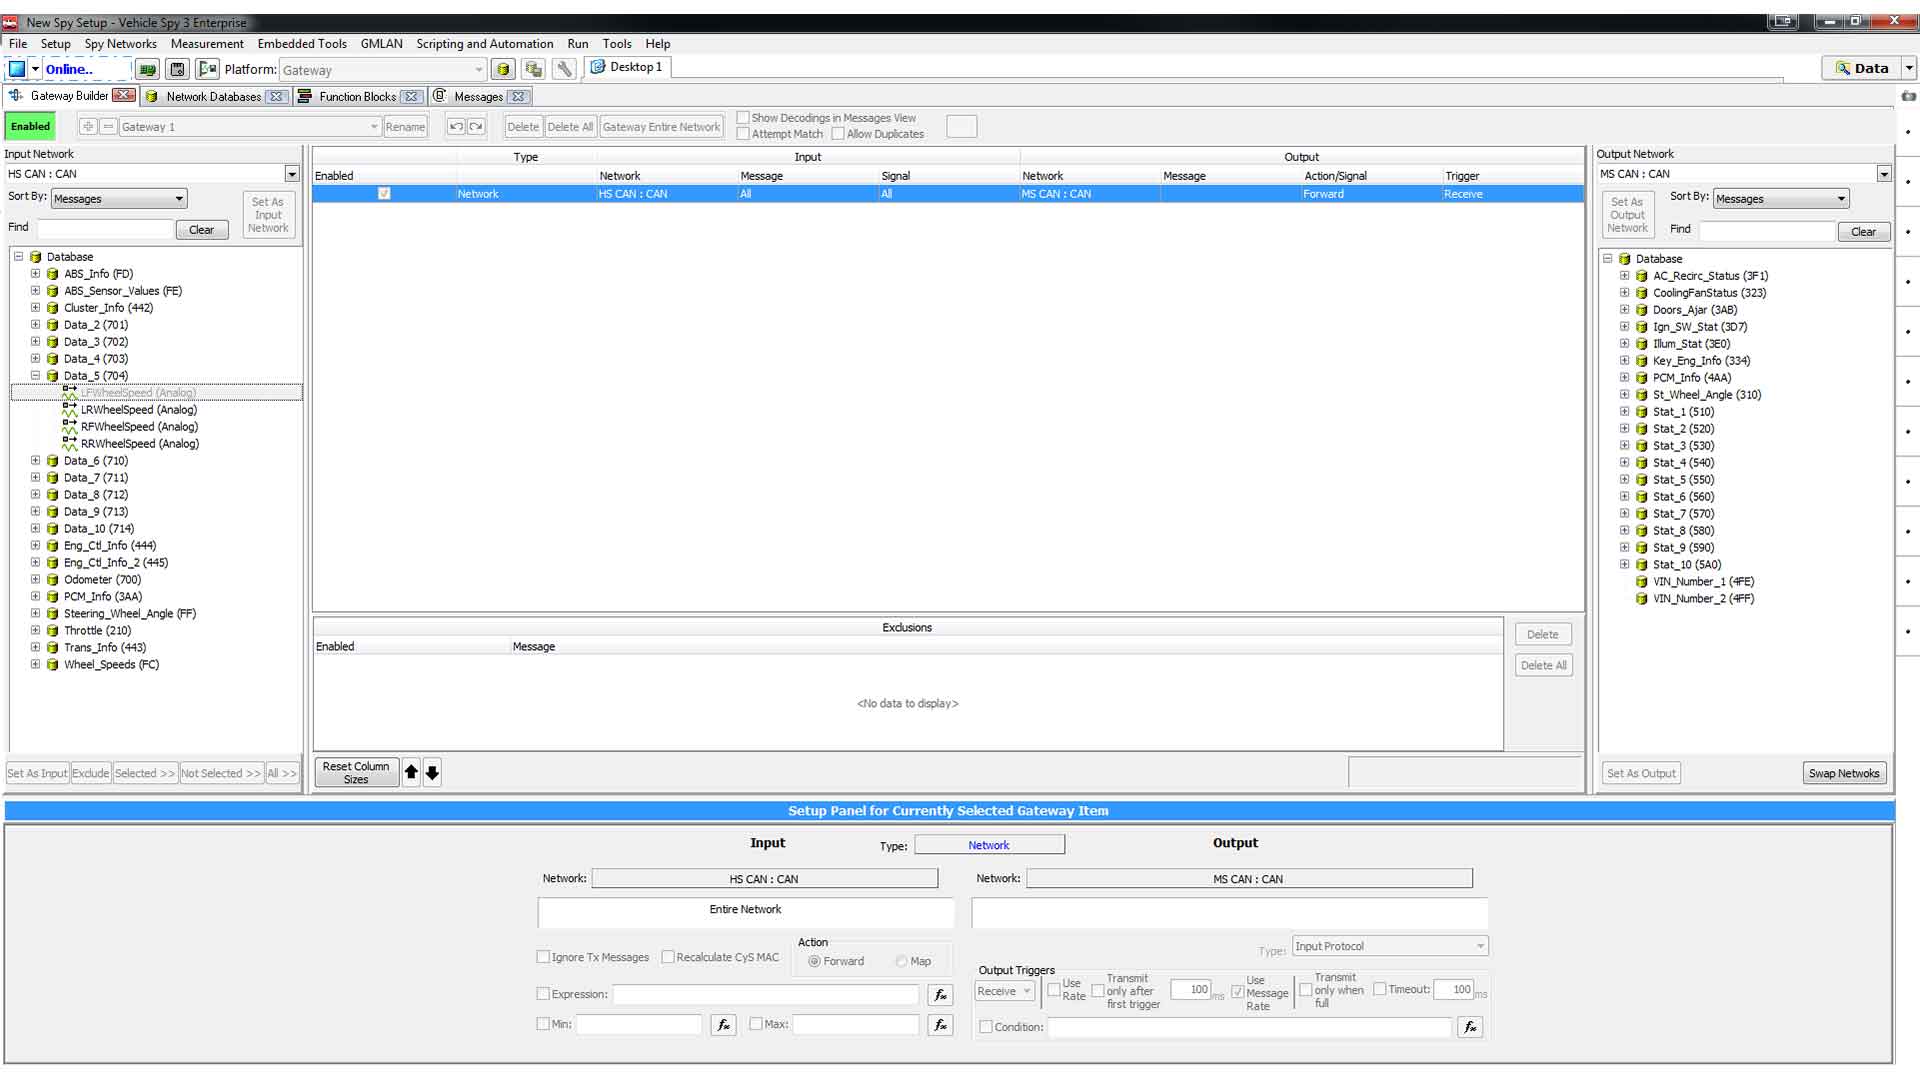Image resolution: width=1920 pixels, height=1080 pixels.
Task: Click the Min function fx icon
Action: pos(723,1025)
